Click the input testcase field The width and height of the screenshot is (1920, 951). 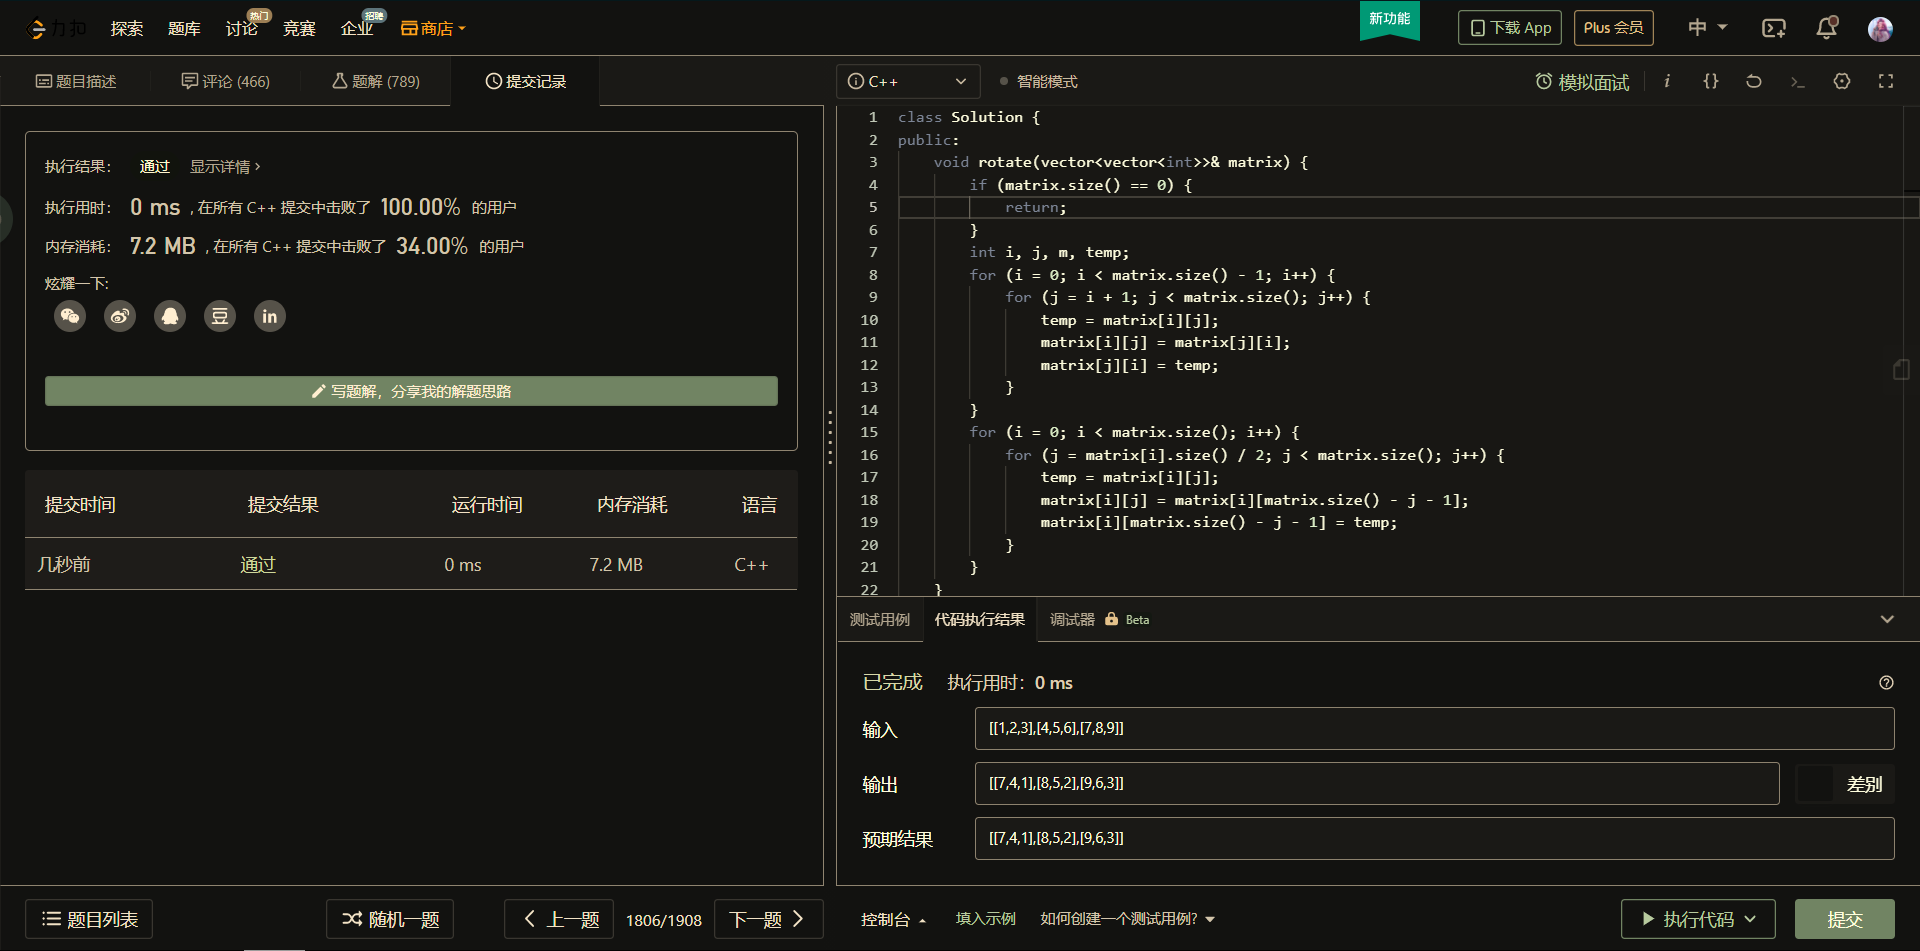(x=1434, y=729)
